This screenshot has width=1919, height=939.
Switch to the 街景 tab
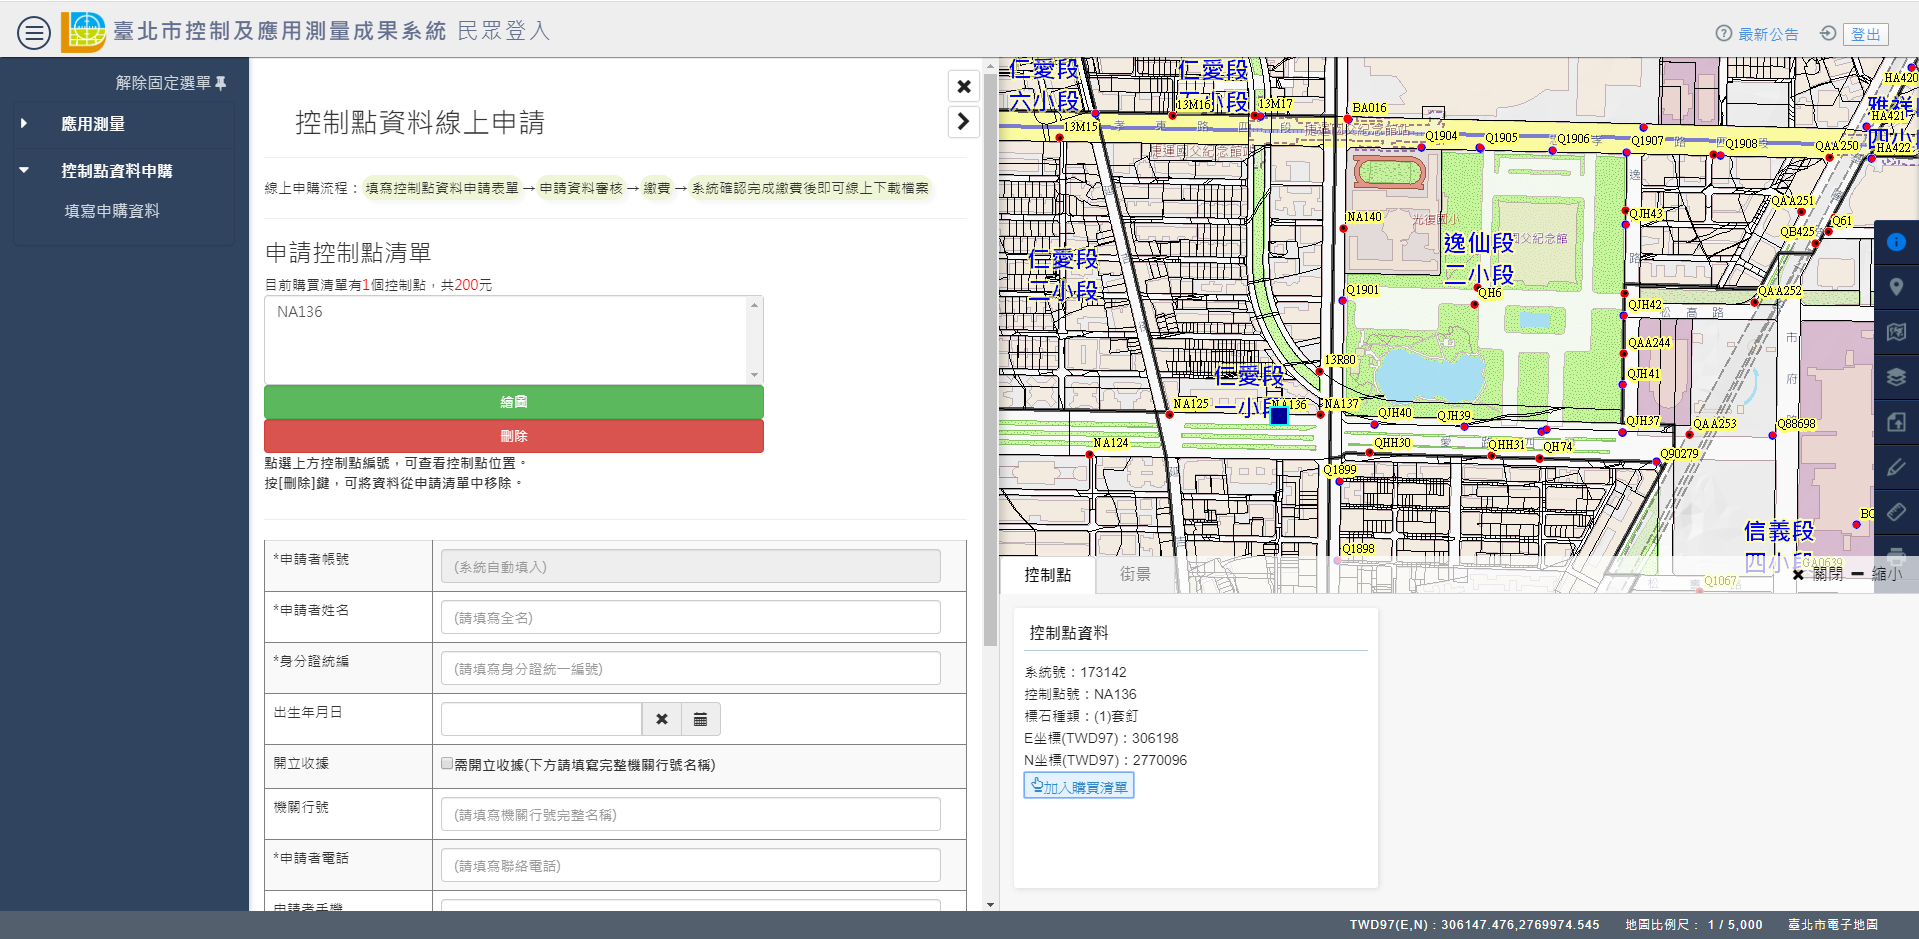(1134, 575)
